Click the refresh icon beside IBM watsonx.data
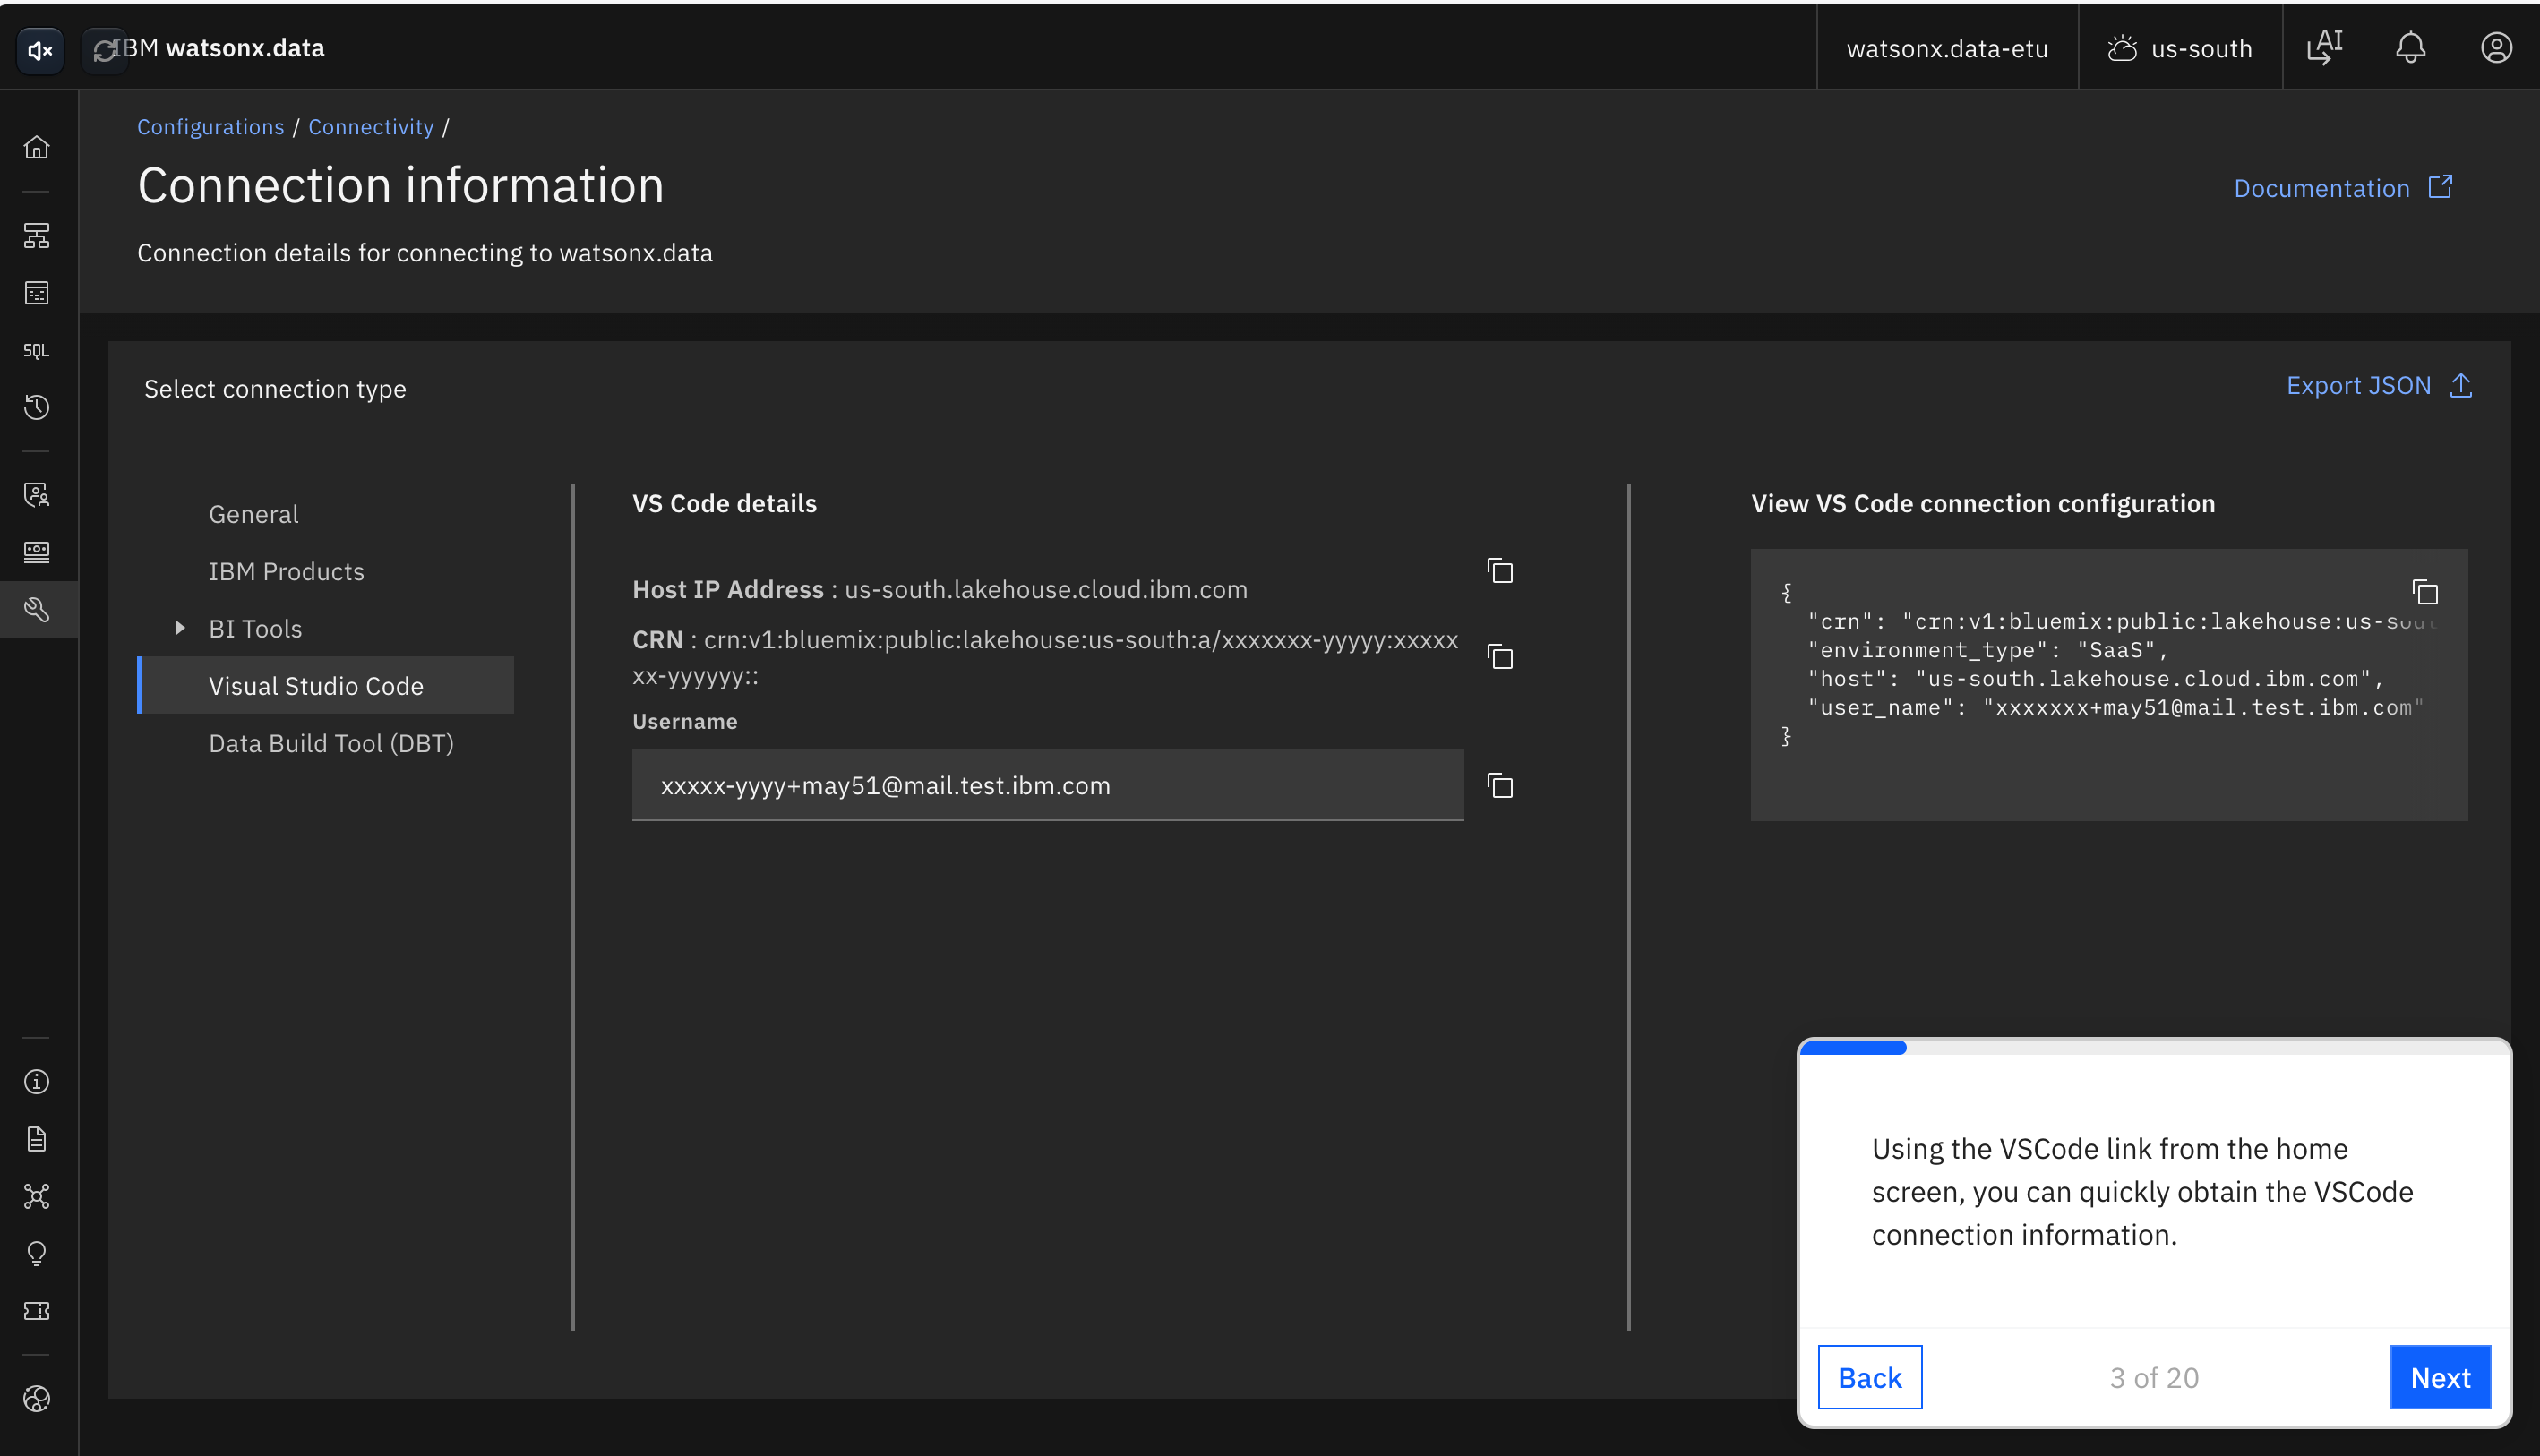The width and height of the screenshot is (2540, 1456). tap(104, 49)
